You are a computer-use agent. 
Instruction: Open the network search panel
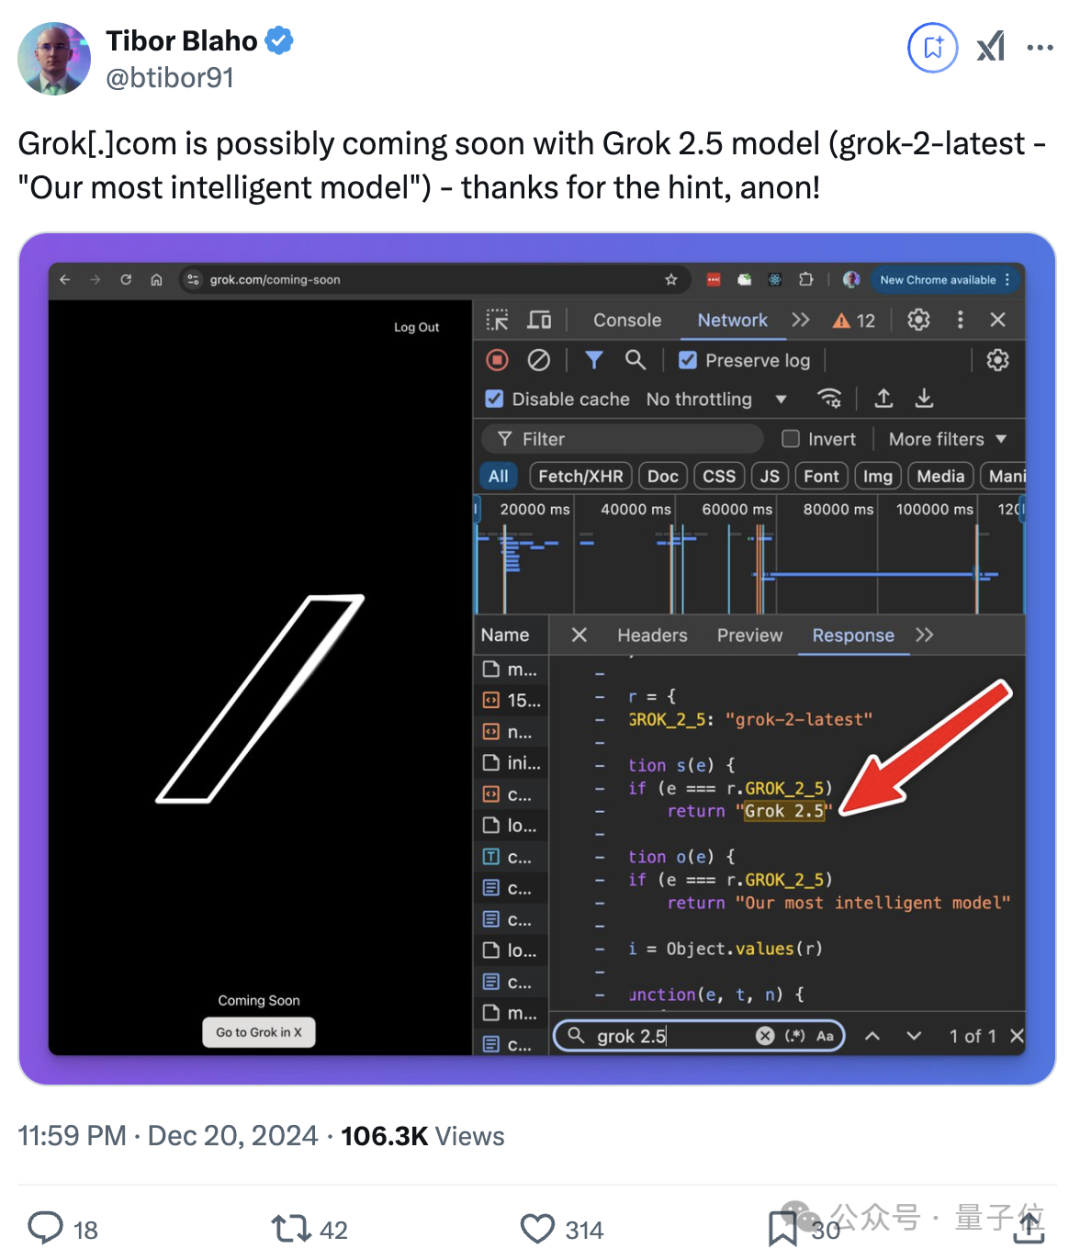tap(636, 360)
